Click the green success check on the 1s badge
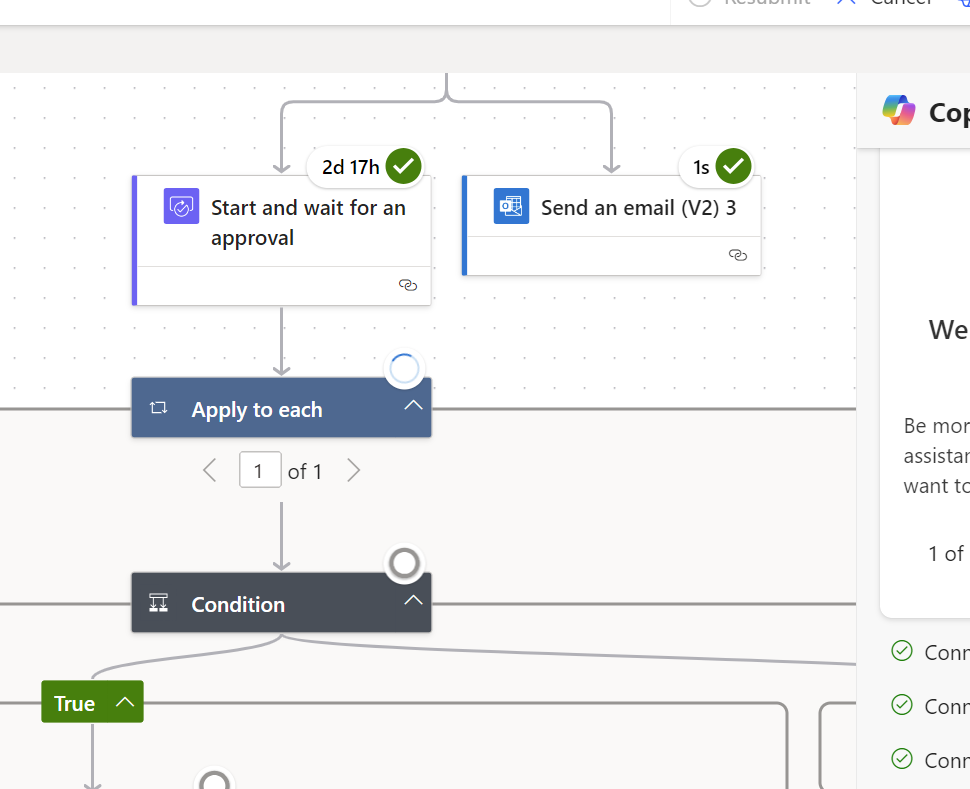 (734, 166)
